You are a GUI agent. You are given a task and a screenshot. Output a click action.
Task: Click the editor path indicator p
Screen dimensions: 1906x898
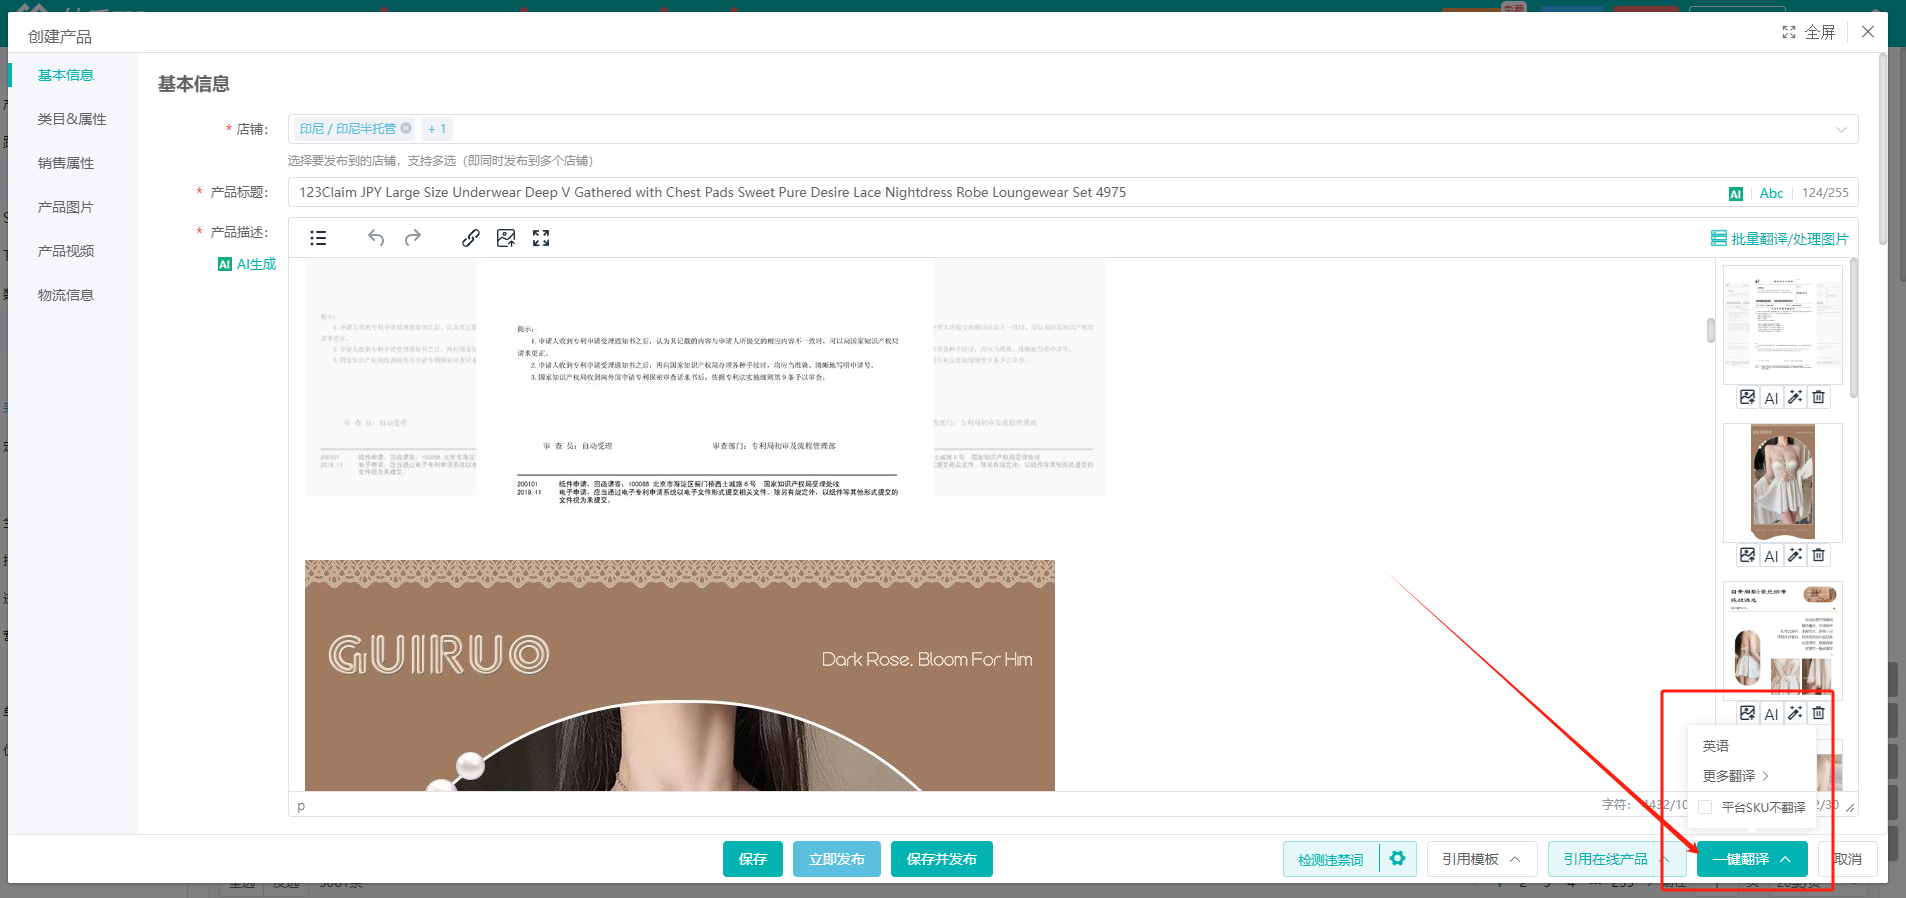click(301, 806)
